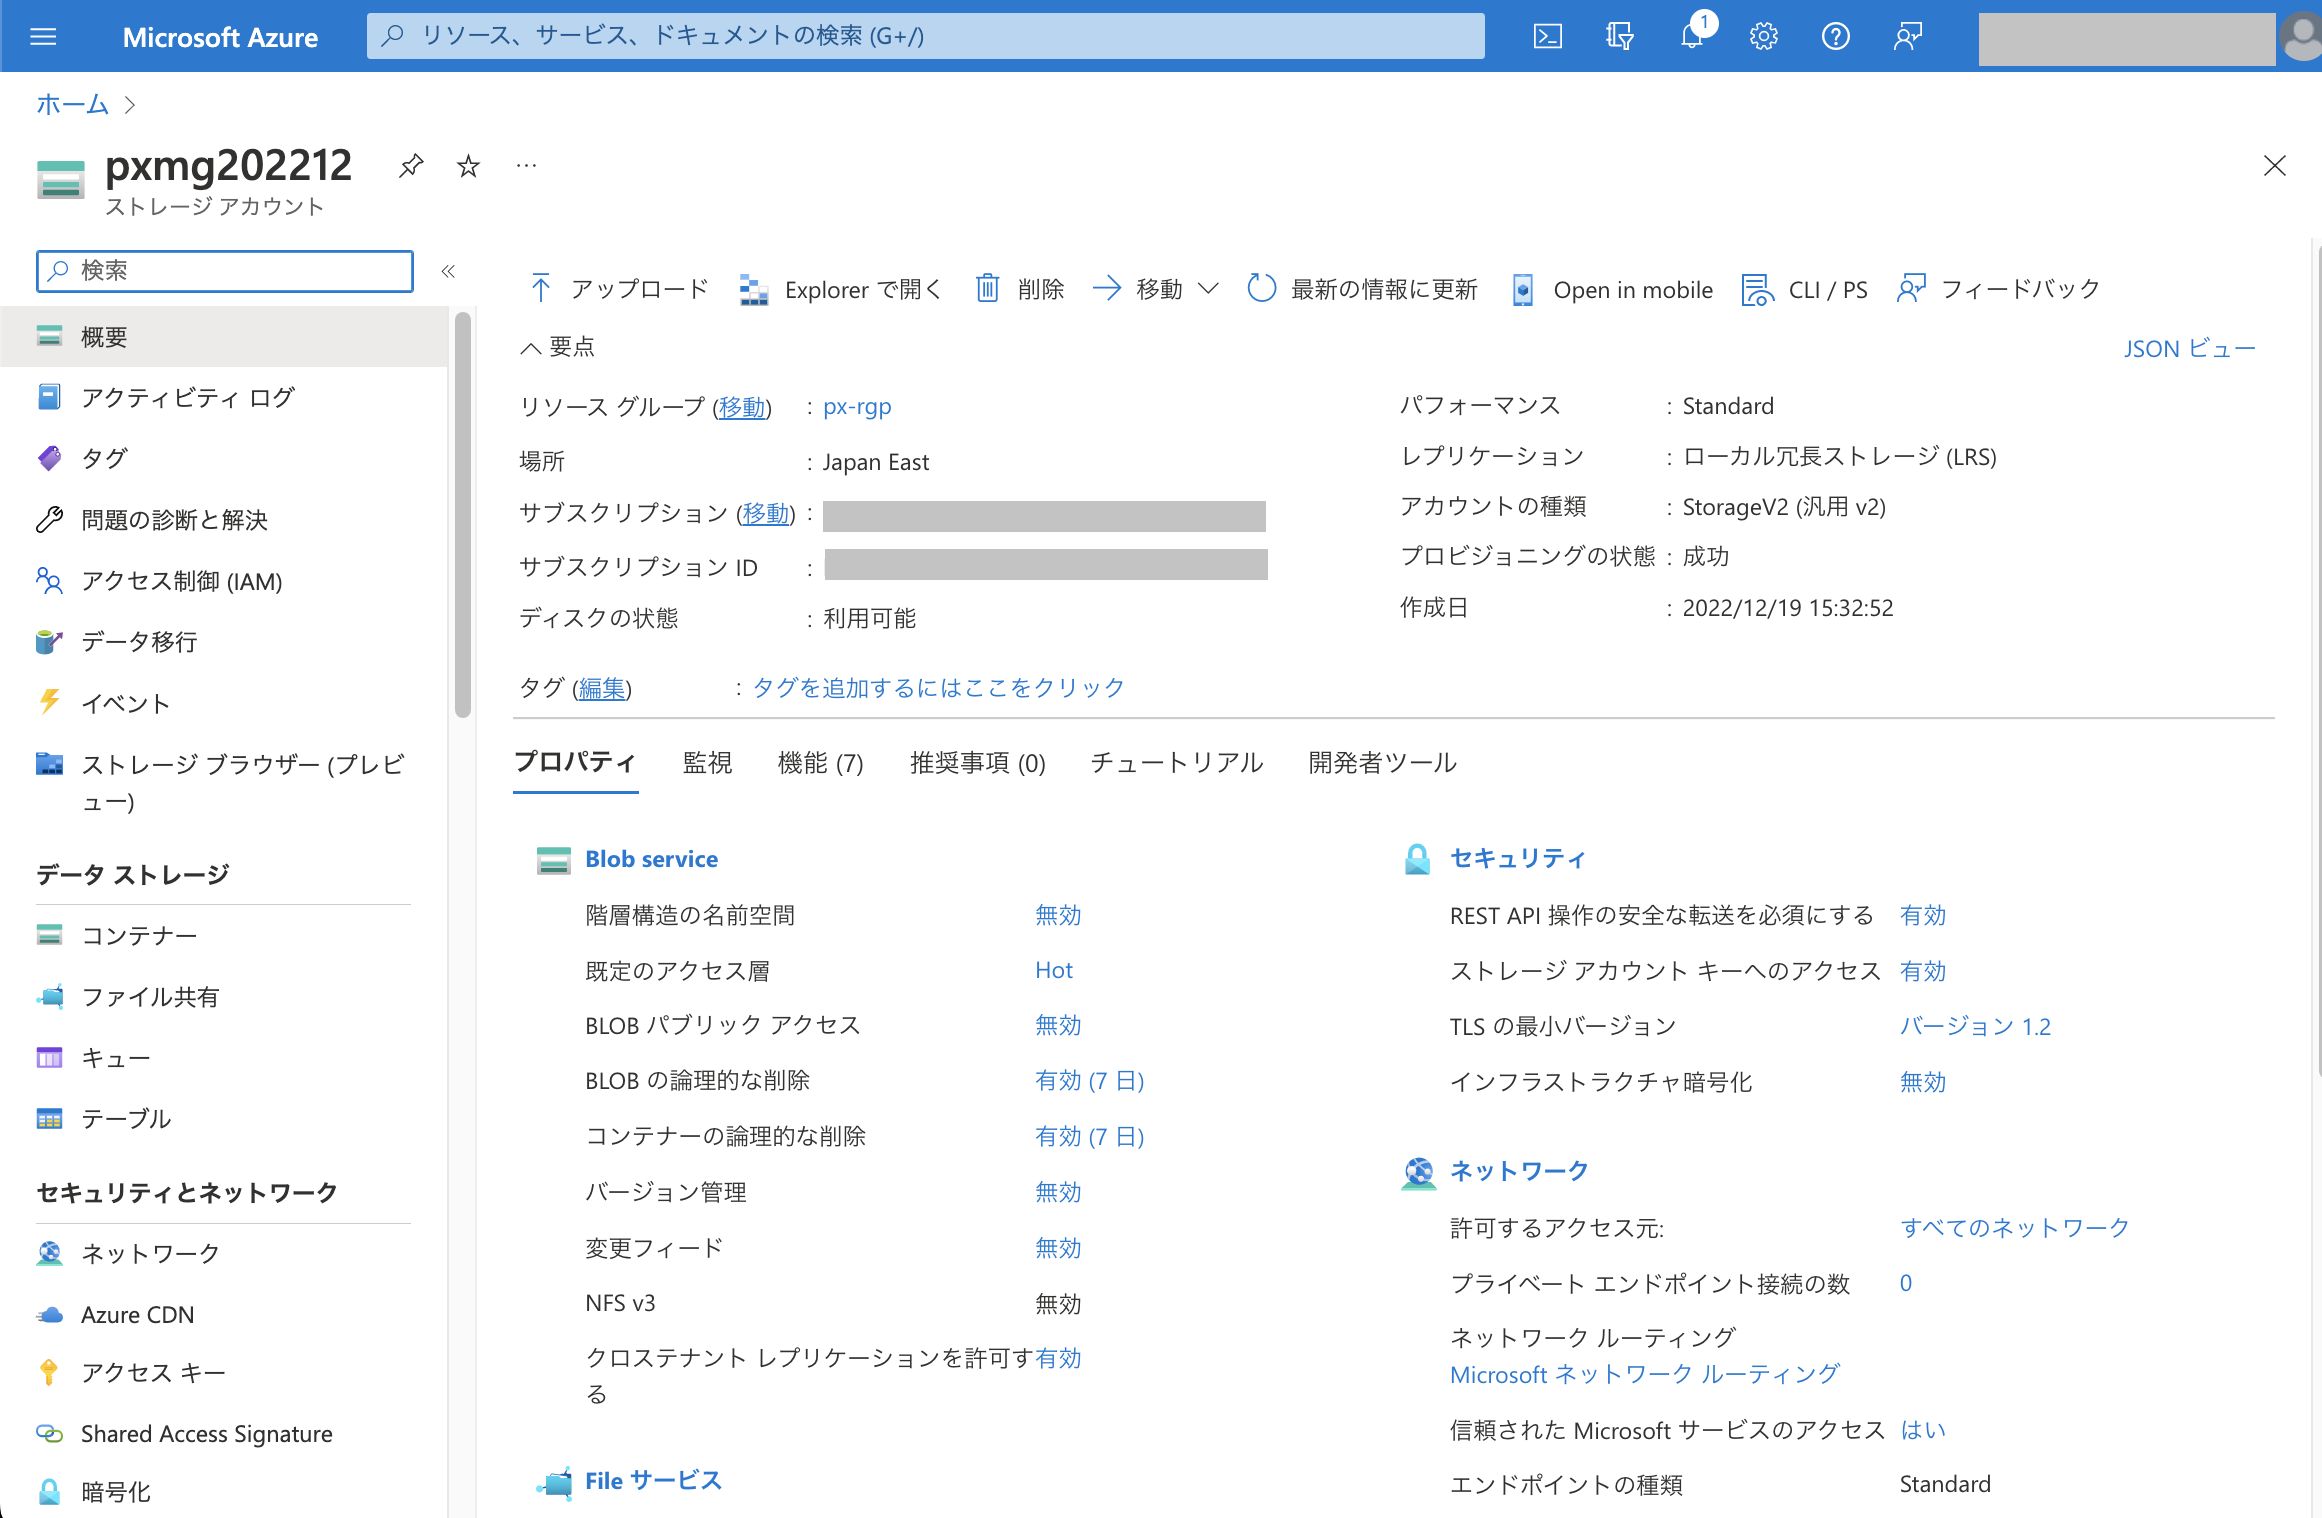Open the px-rgp resource group link
2322x1518 pixels.
point(857,407)
